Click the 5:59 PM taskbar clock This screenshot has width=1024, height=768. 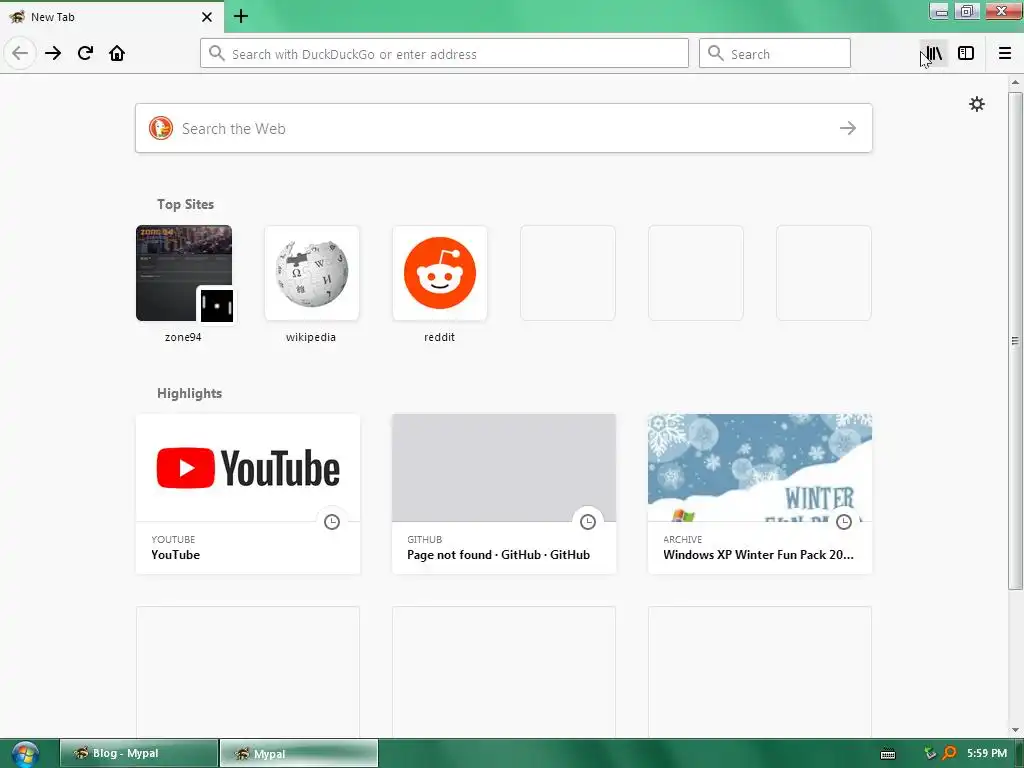[987, 753]
